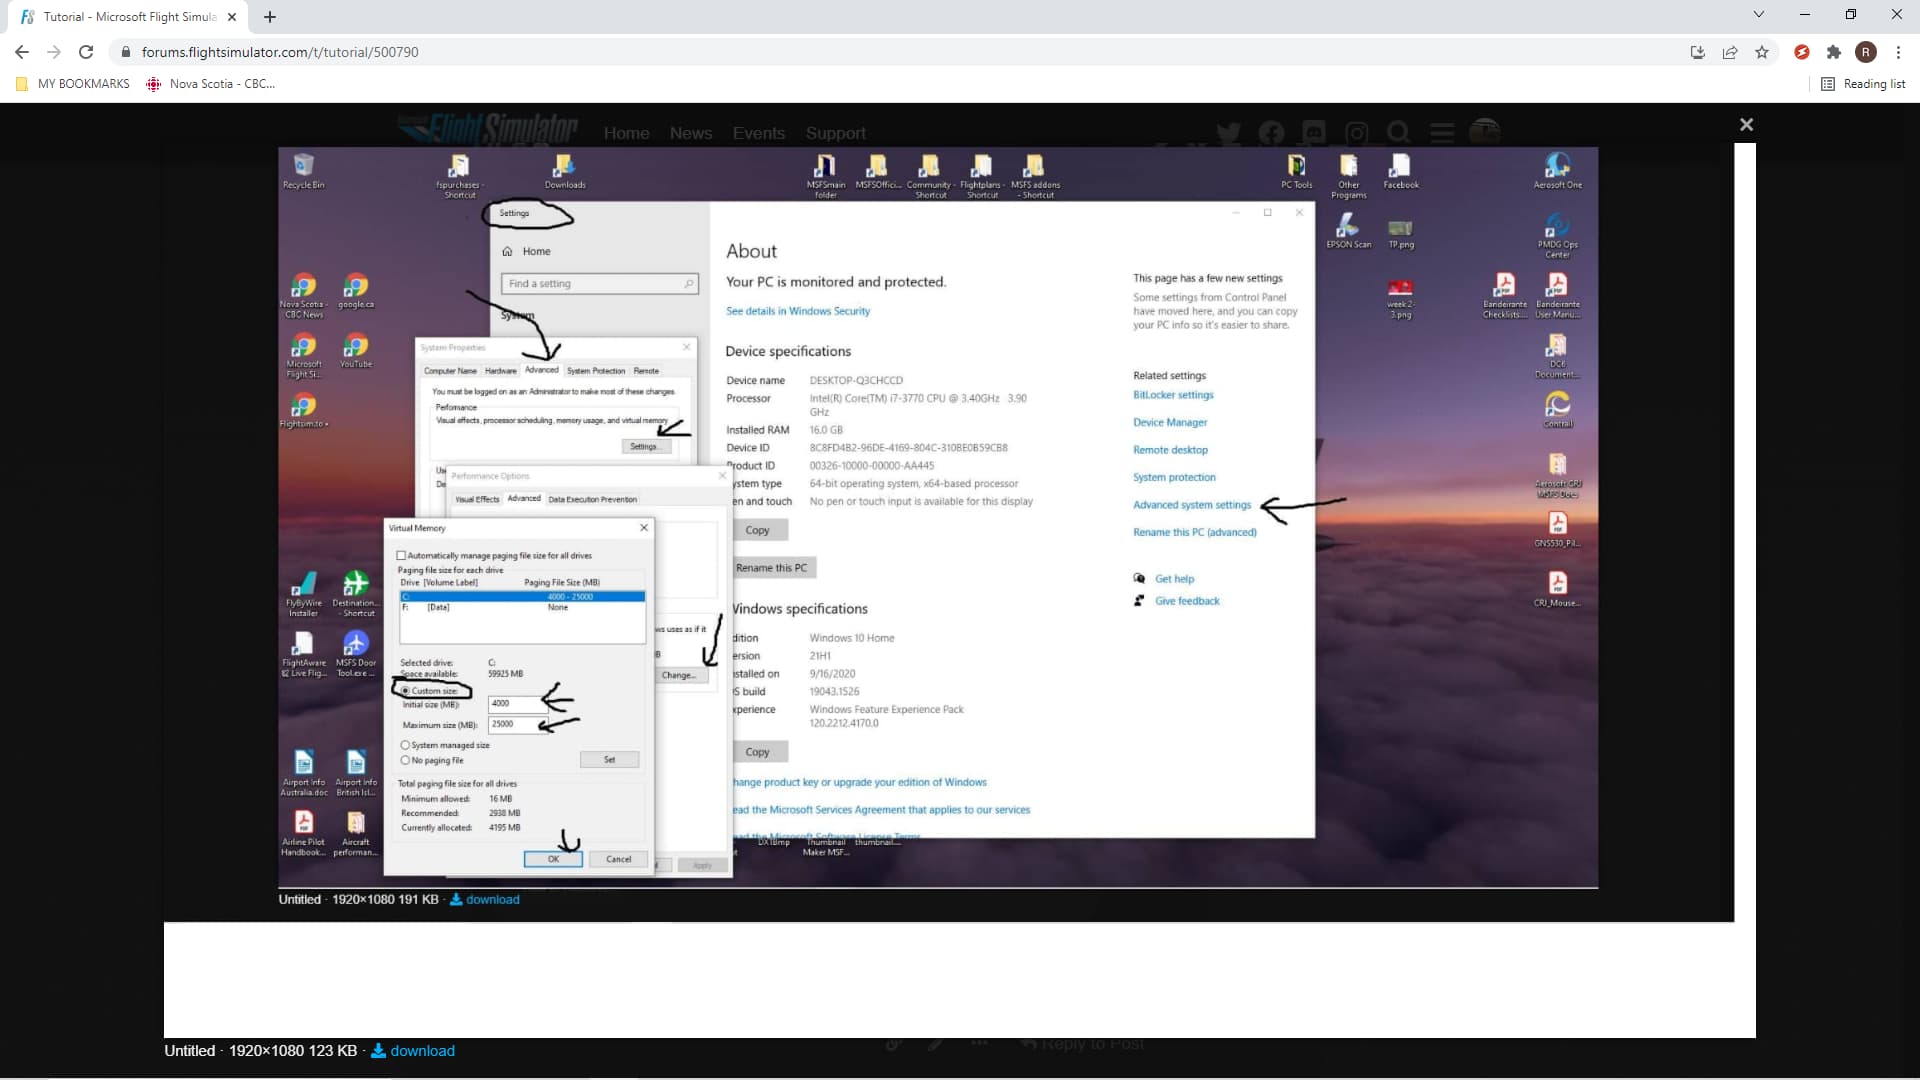Click the YouTube Chrome shortcut in the image
Screen dimensions: 1920x1080
(x=355, y=350)
